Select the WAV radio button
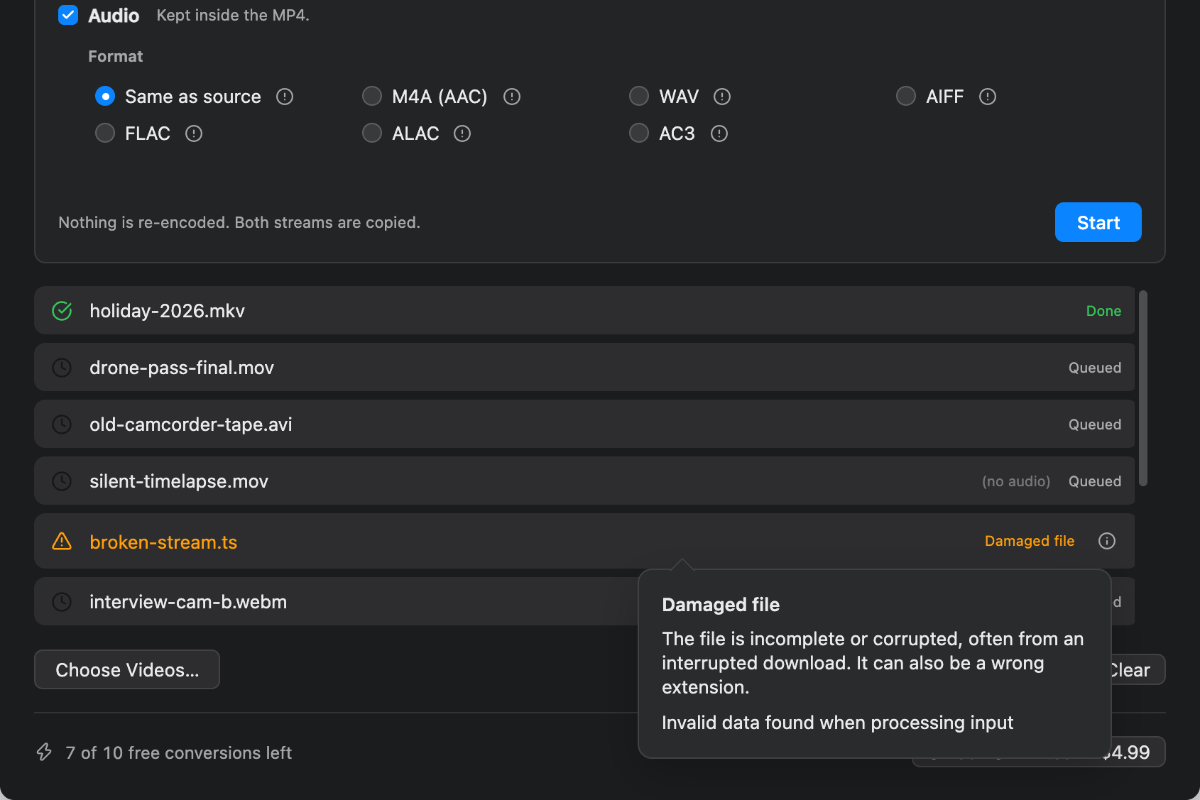Screen dimensions: 1200x800 [x=639, y=97]
